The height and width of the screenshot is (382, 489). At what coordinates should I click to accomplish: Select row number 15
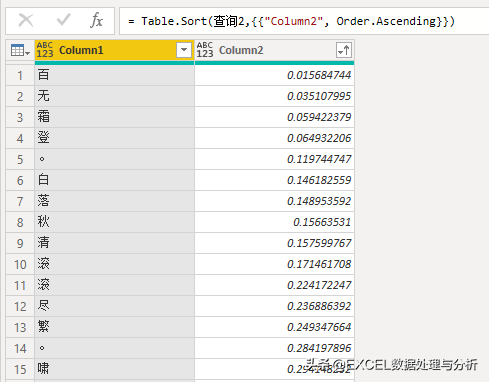pos(20,369)
